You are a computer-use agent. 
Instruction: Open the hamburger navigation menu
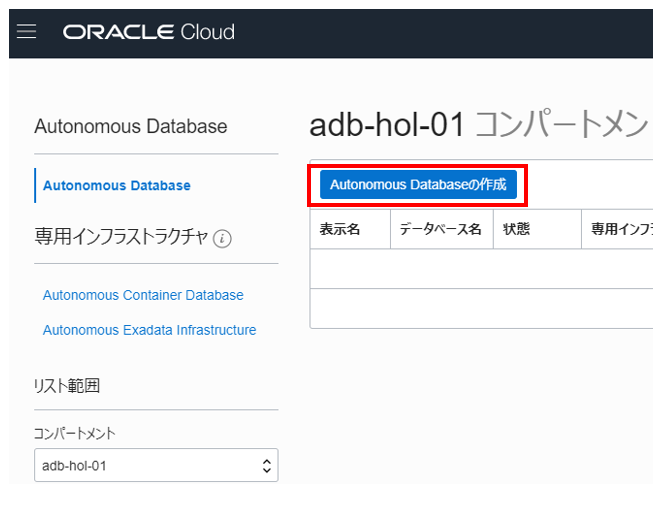[27, 32]
